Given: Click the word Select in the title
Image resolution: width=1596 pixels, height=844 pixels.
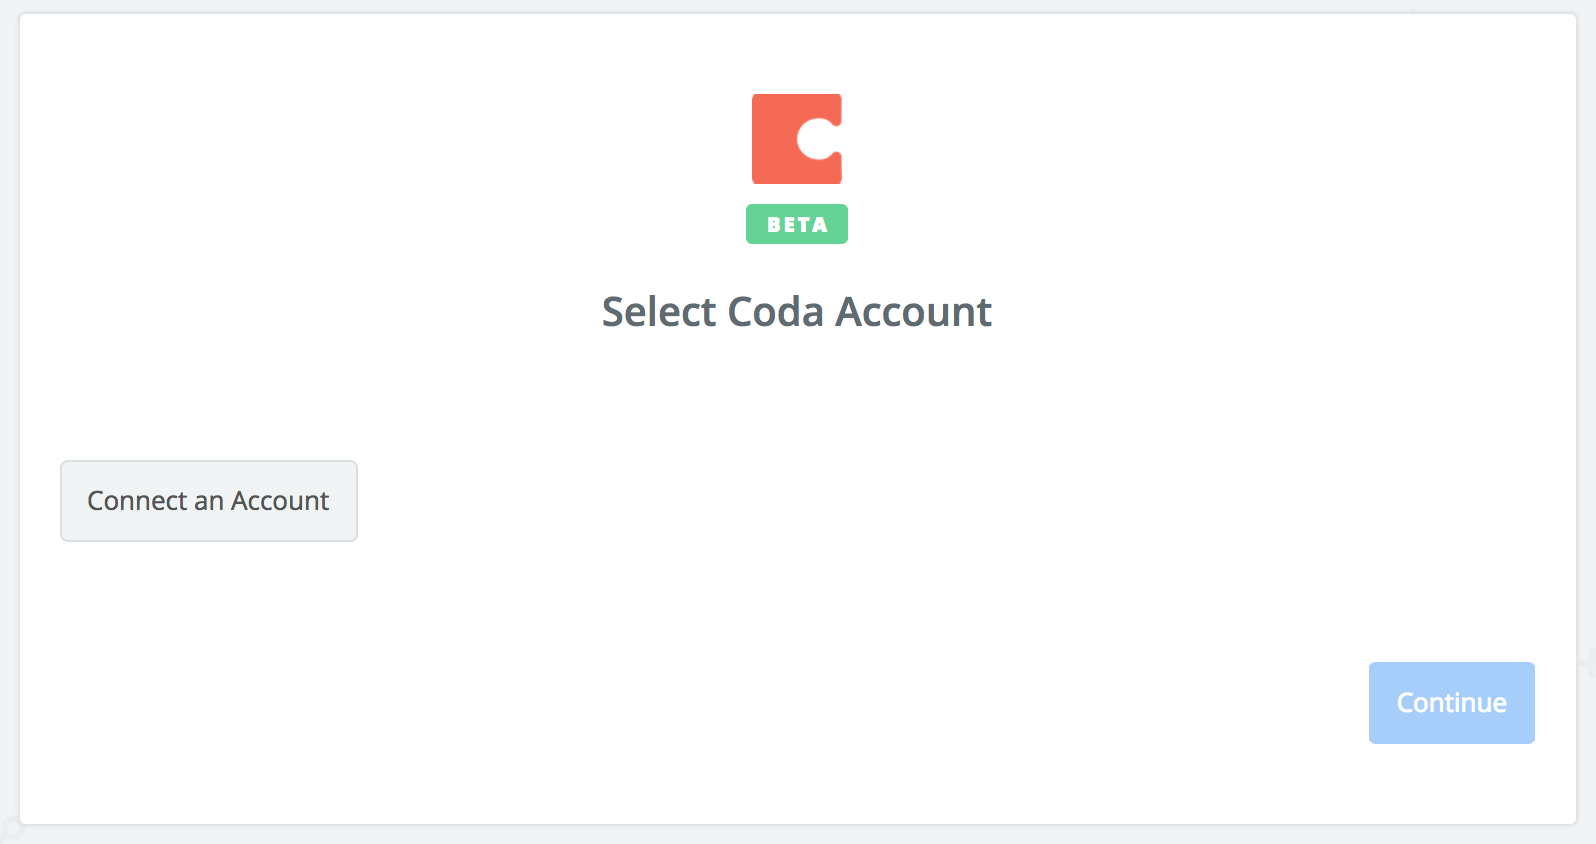Looking at the screenshot, I should [x=660, y=312].
